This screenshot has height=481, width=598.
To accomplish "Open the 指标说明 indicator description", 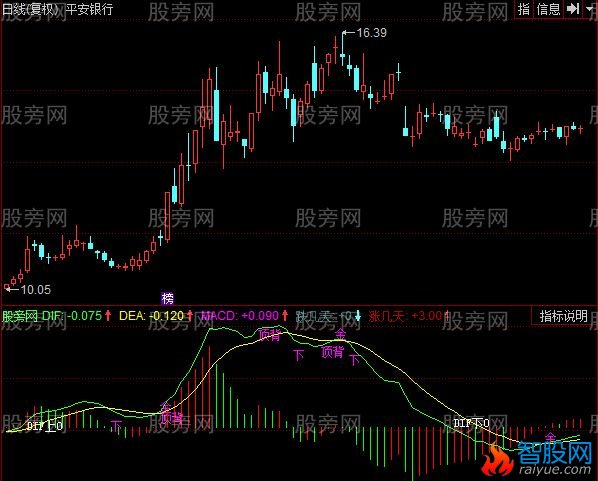I will click(563, 316).
